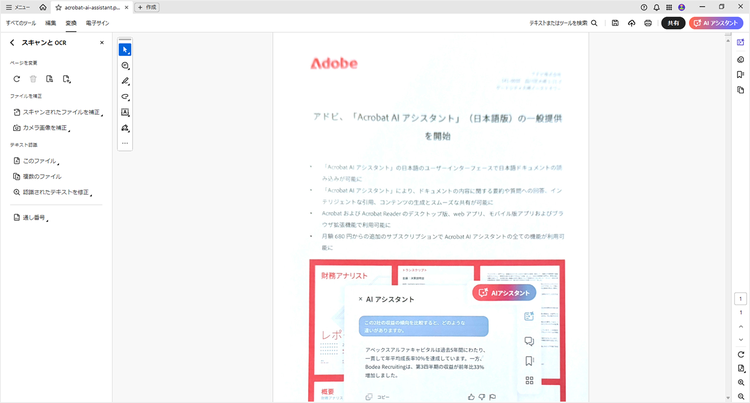750x403 pixels.
Task: Open the 電子サイン tab
Action: (97, 23)
